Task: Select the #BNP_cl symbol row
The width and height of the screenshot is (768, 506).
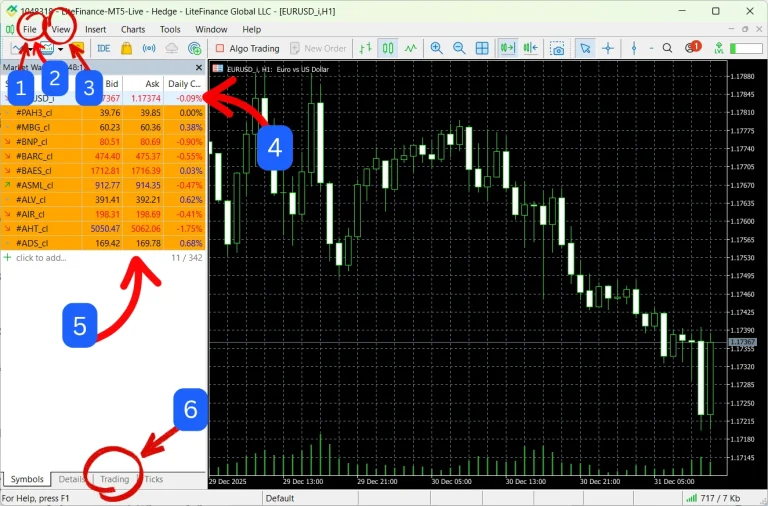Action: (103, 142)
